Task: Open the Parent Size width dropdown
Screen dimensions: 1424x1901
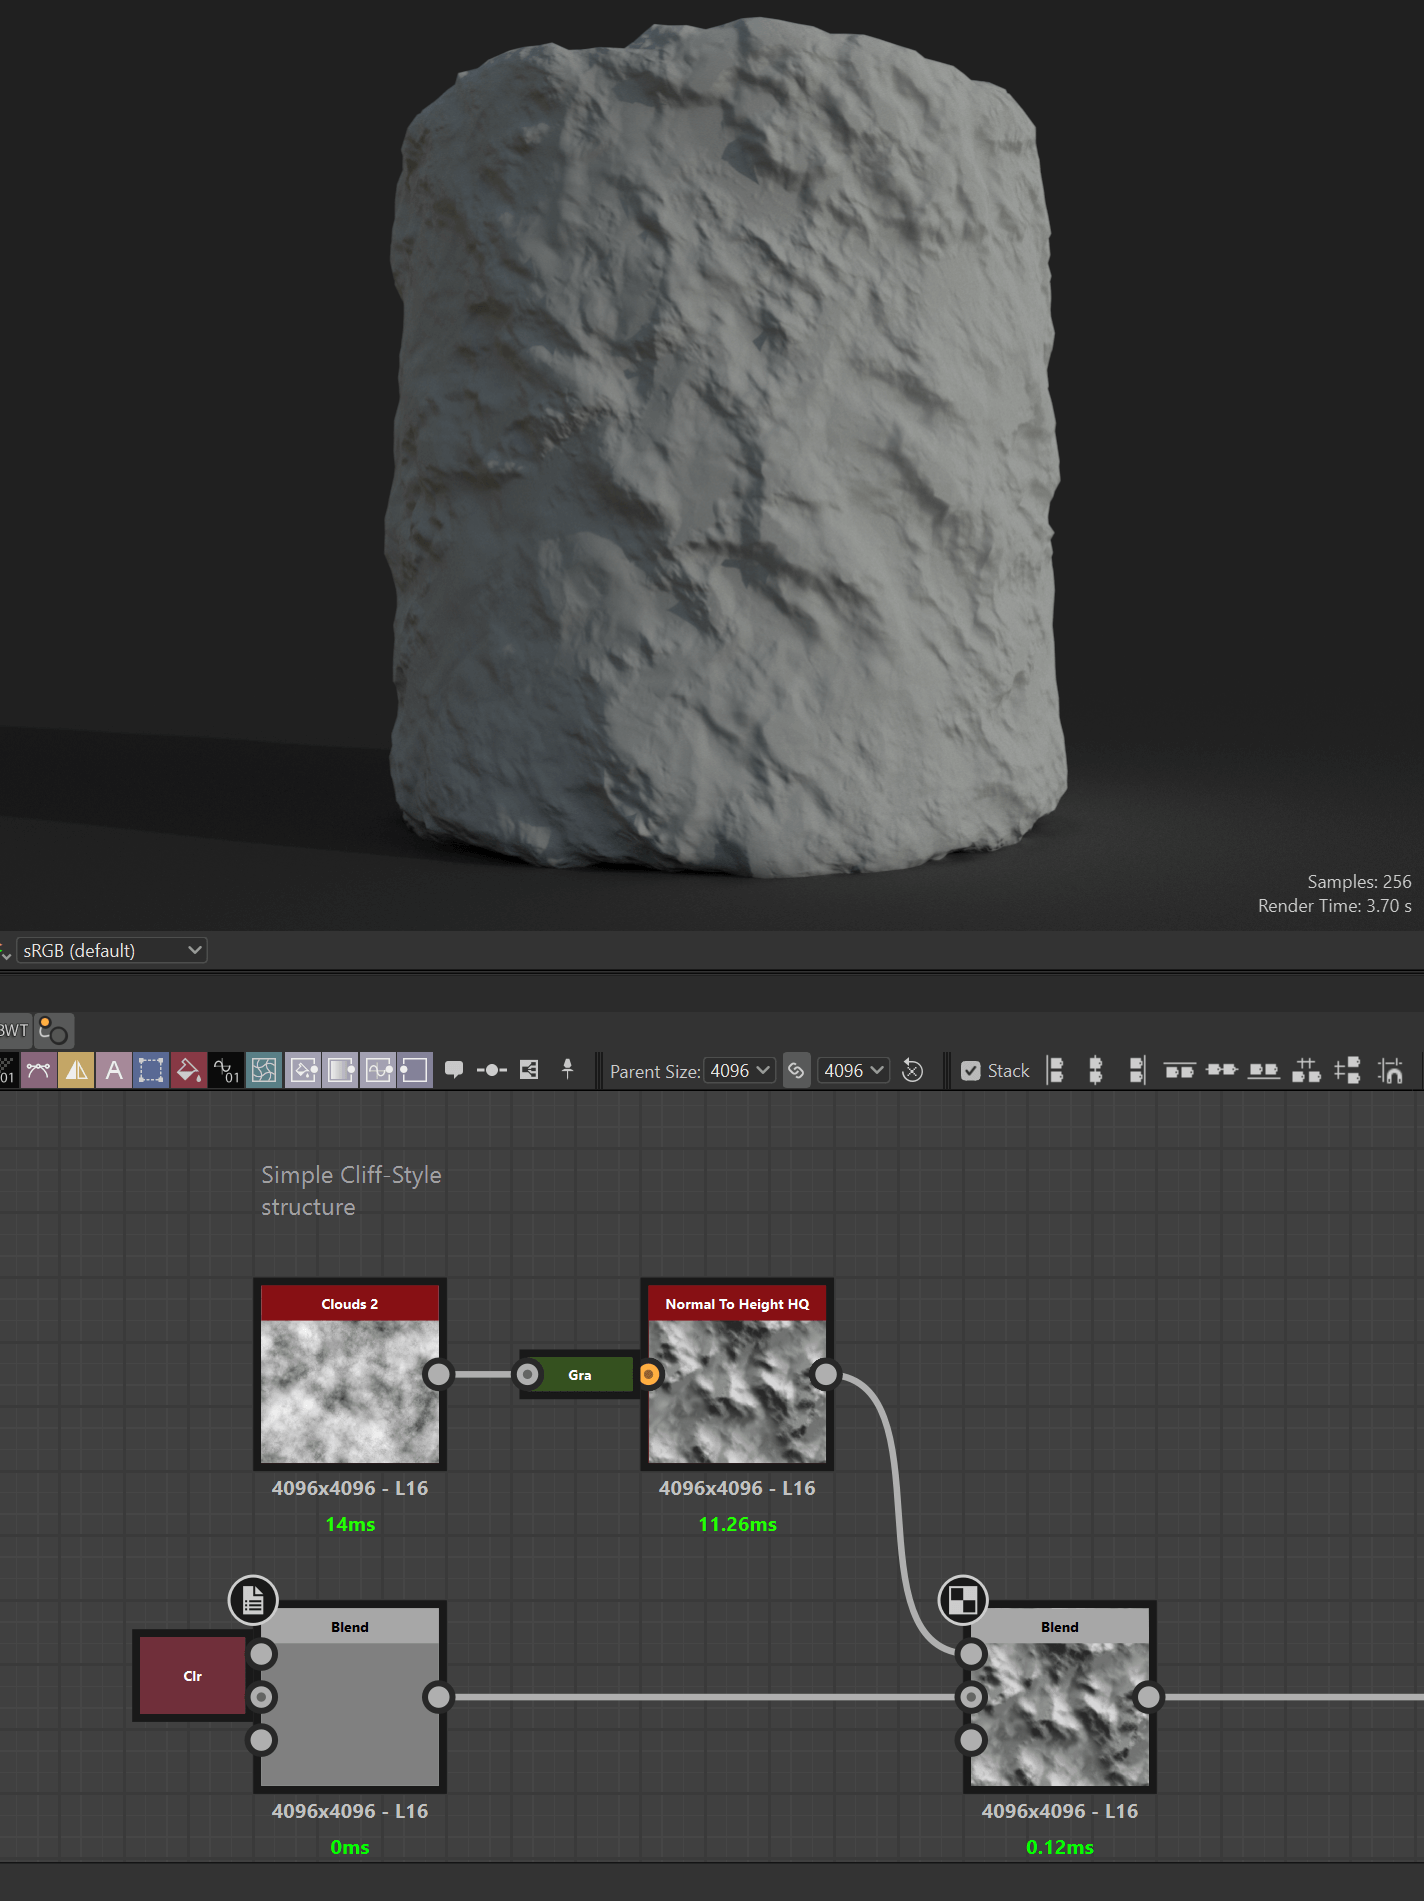Action: [x=740, y=1070]
